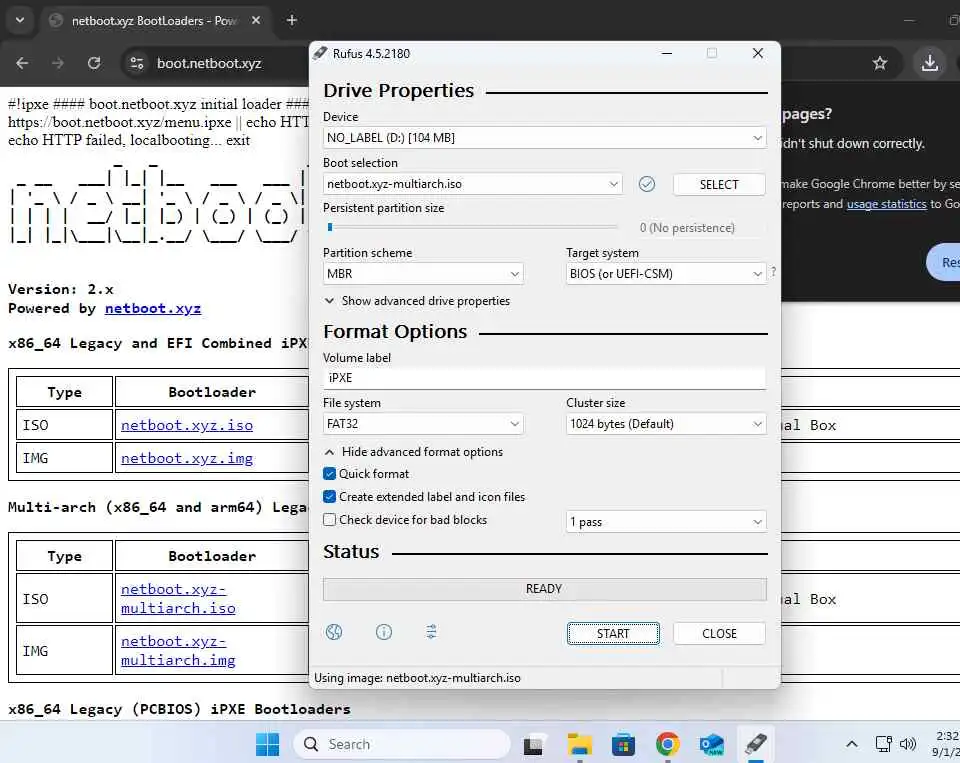Open site information icon in address bar
The image size is (960, 763).
(137, 63)
